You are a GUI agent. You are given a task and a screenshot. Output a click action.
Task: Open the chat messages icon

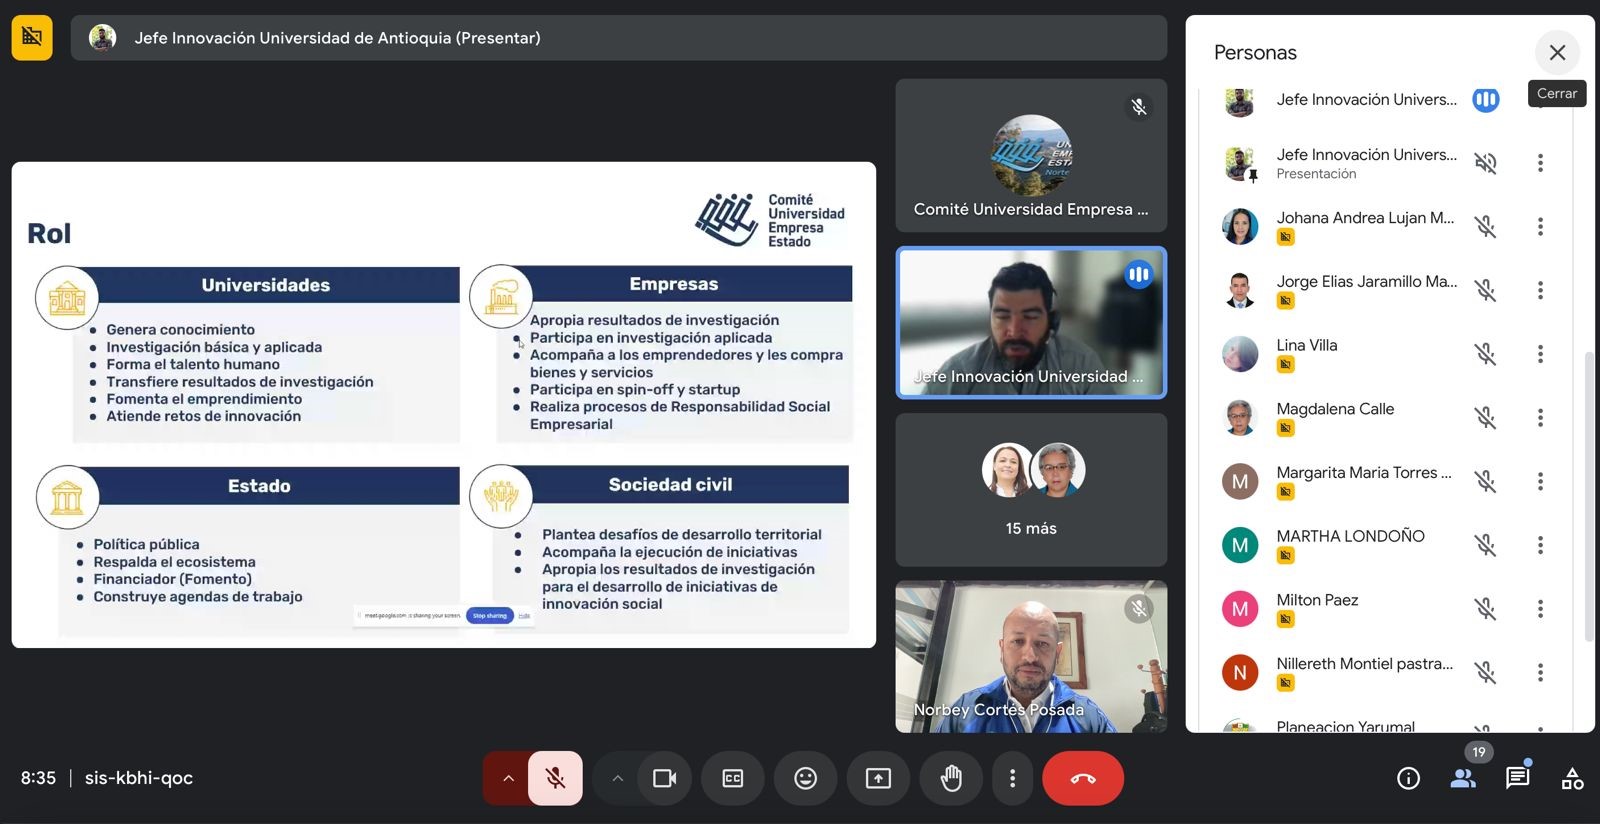pos(1517,778)
